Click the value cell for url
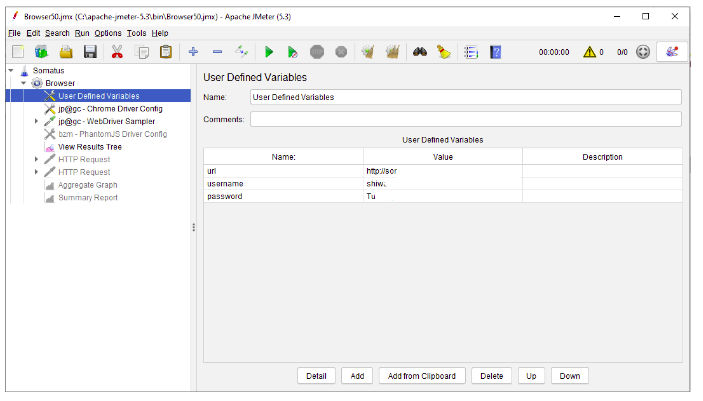Screen dimensions: 703x401 [x=443, y=171]
